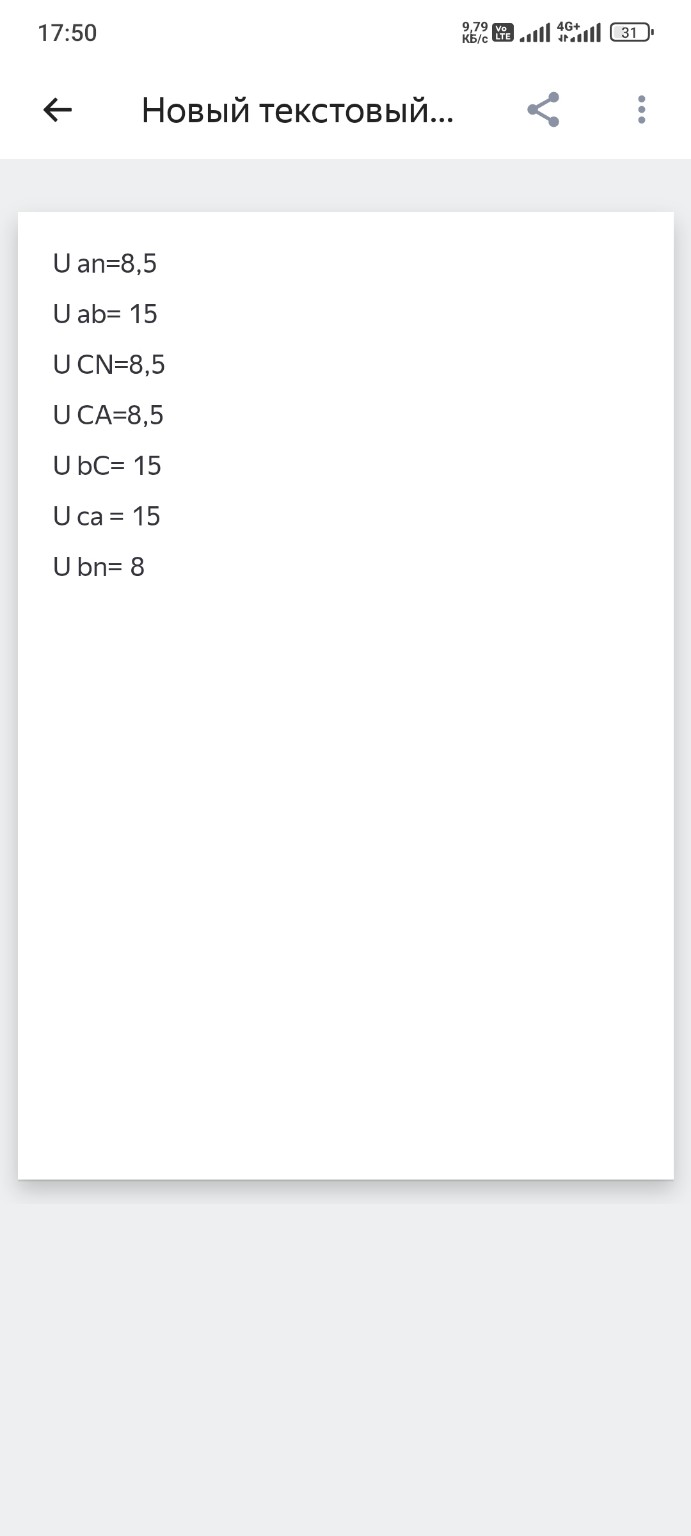Image resolution: width=691 pixels, height=1536 pixels.
Task: Tap the line 'U ca = 15'
Action: [x=107, y=516]
